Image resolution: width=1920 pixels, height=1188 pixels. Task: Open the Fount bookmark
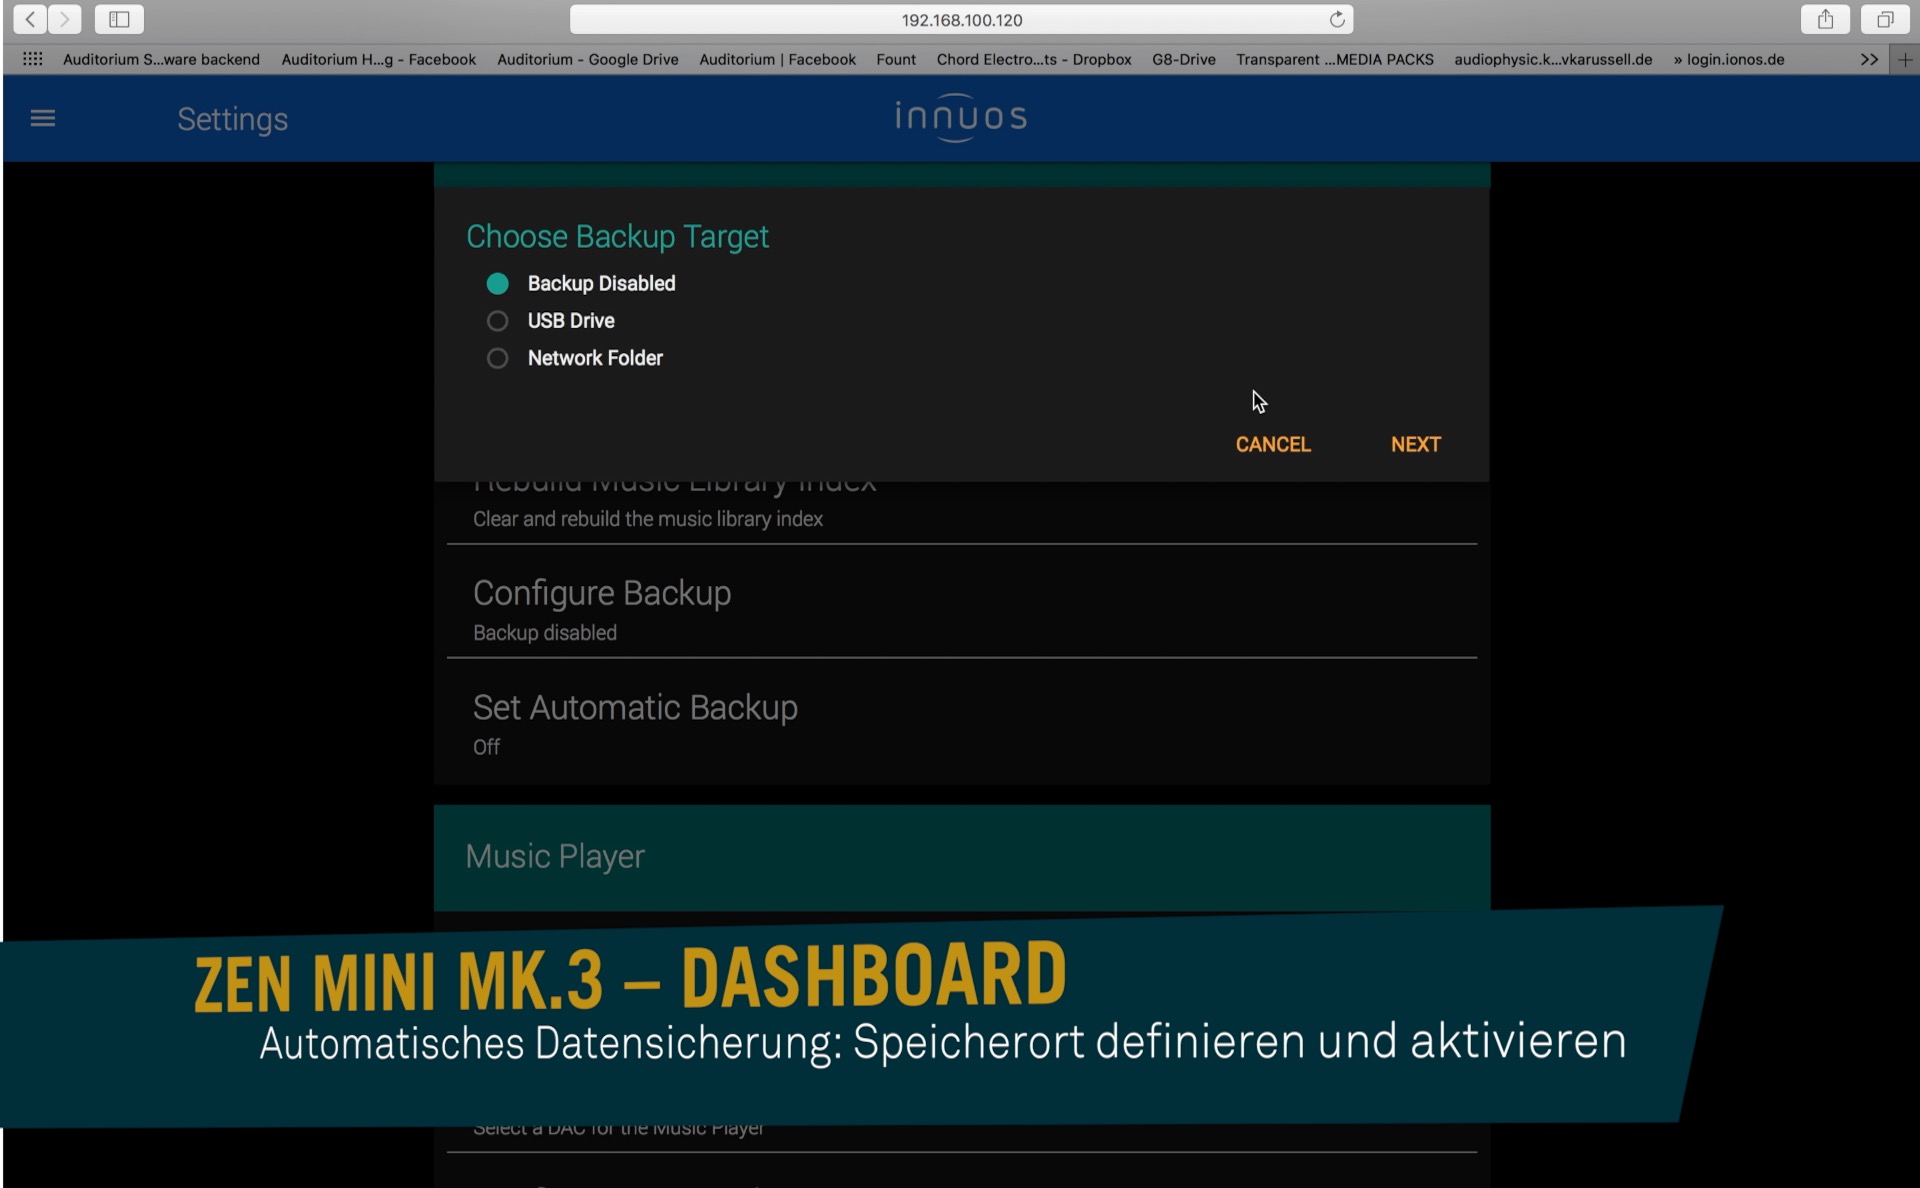(x=895, y=59)
